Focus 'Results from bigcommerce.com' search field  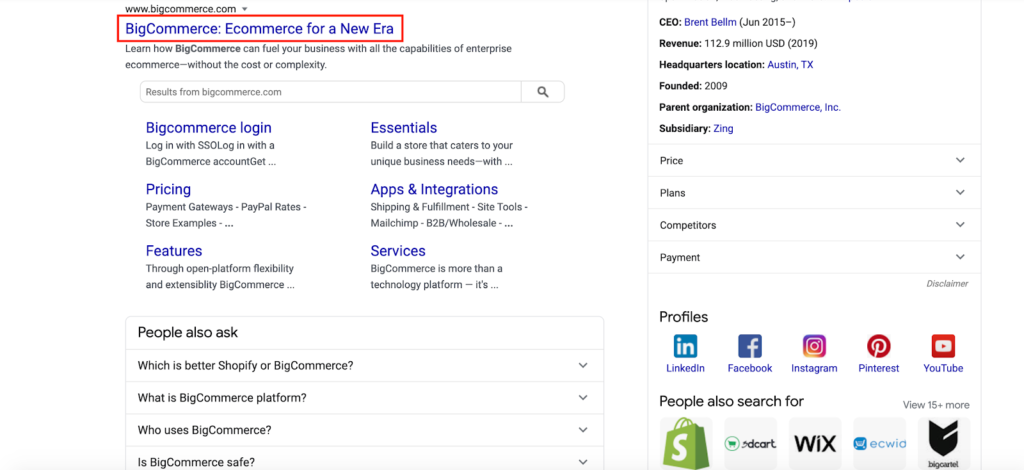pyautogui.click(x=330, y=92)
